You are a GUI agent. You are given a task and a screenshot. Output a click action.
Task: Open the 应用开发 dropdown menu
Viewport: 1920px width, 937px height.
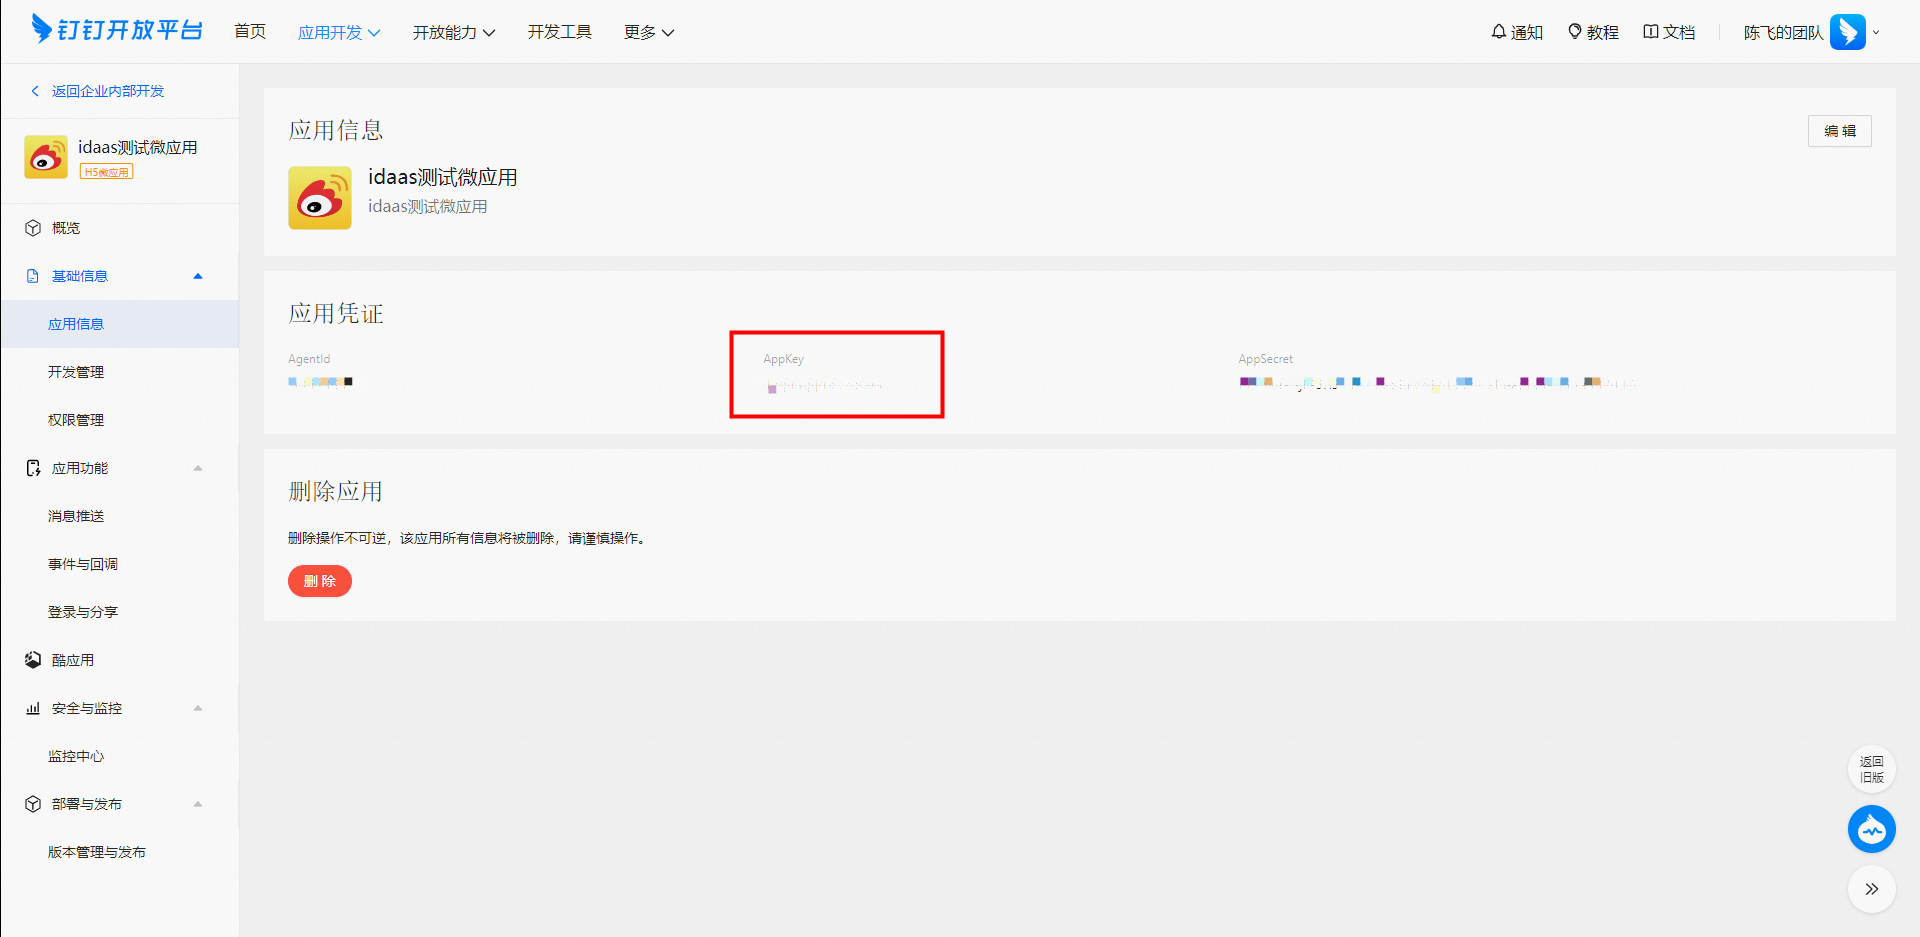(339, 32)
